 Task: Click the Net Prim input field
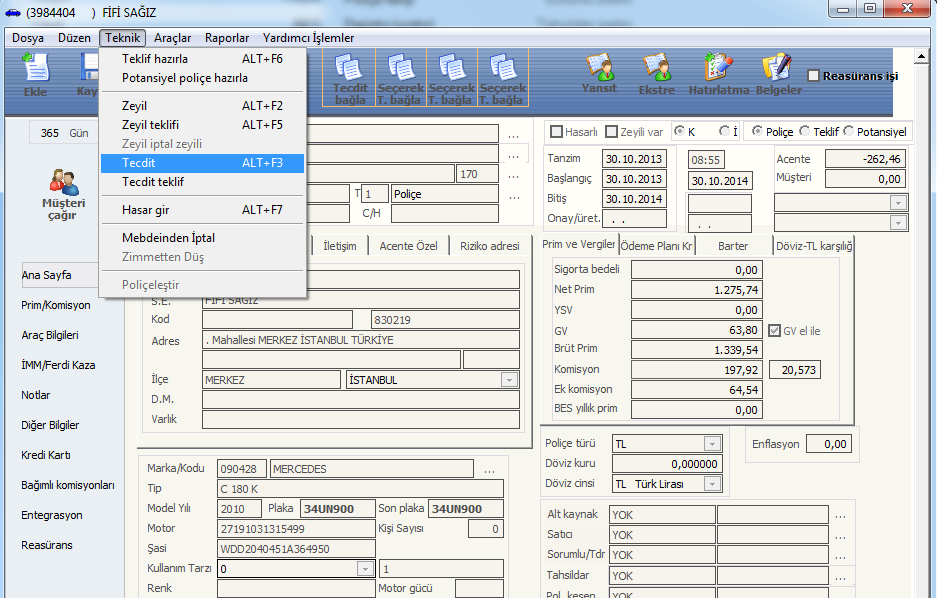pyautogui.click(x=696, y=290)
